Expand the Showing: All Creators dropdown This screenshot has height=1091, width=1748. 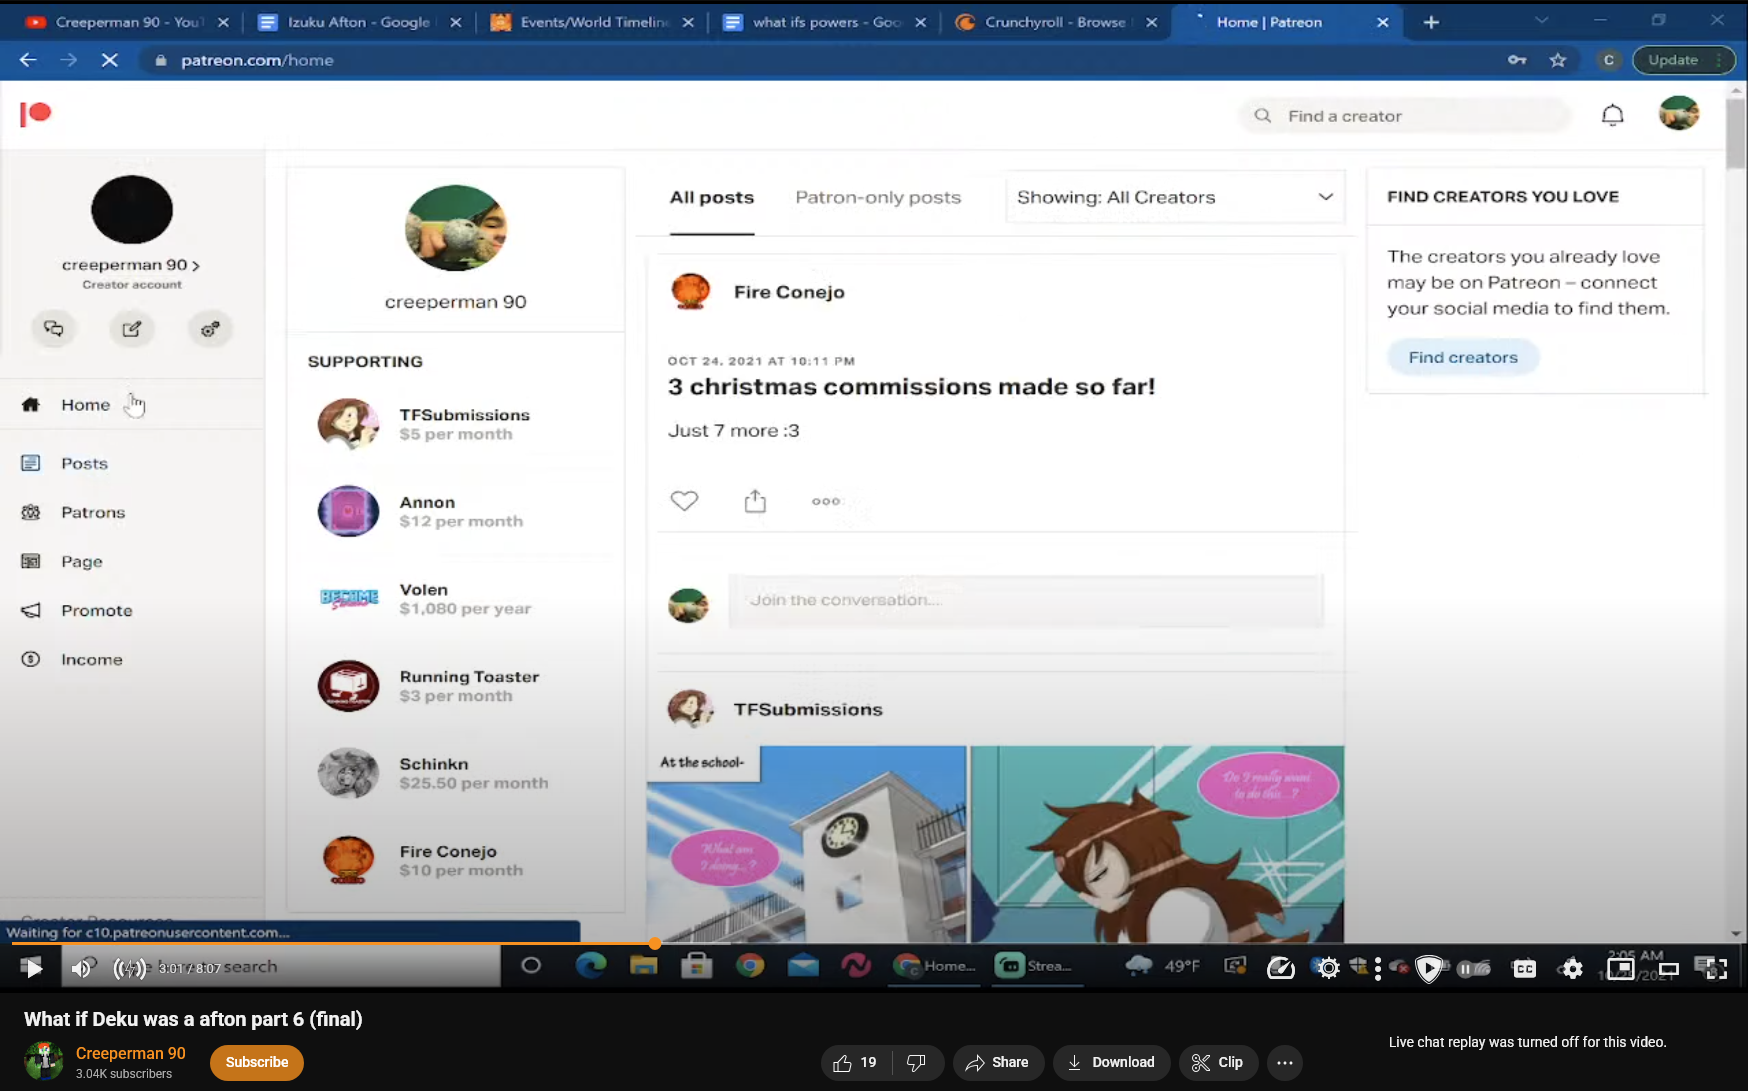[x=1175, y=197]
